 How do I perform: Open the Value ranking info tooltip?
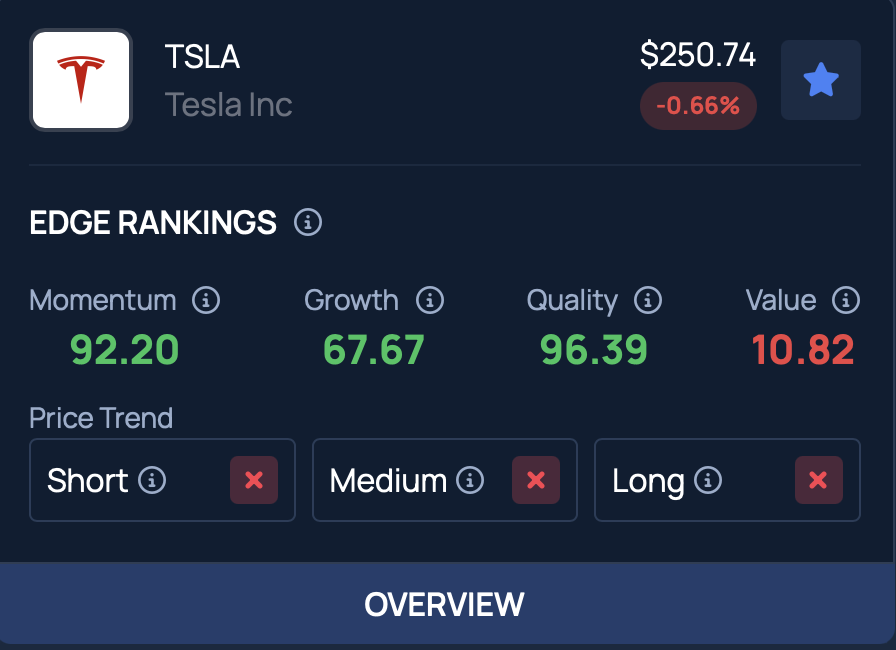coord(846,300)
